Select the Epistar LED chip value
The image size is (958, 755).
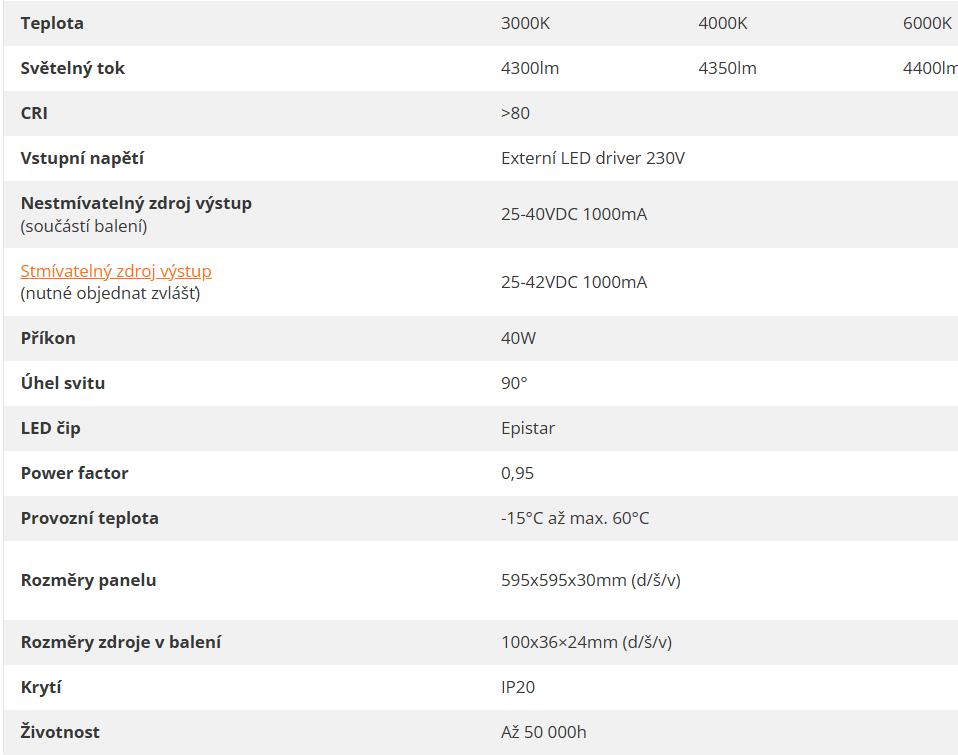click(528, 428)
